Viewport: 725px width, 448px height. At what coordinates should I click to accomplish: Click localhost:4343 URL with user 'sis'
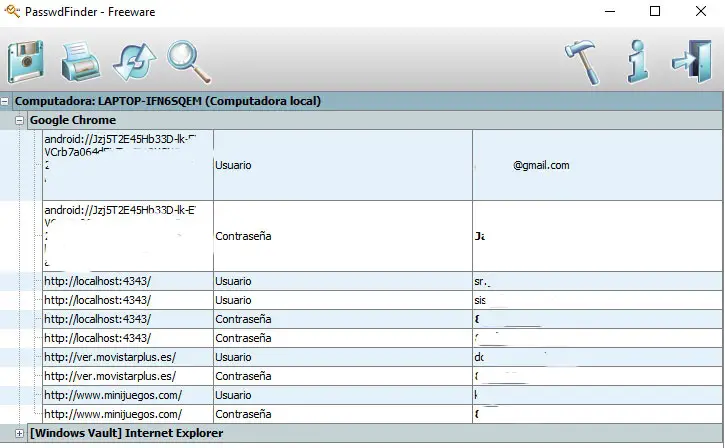pos(128,300)
